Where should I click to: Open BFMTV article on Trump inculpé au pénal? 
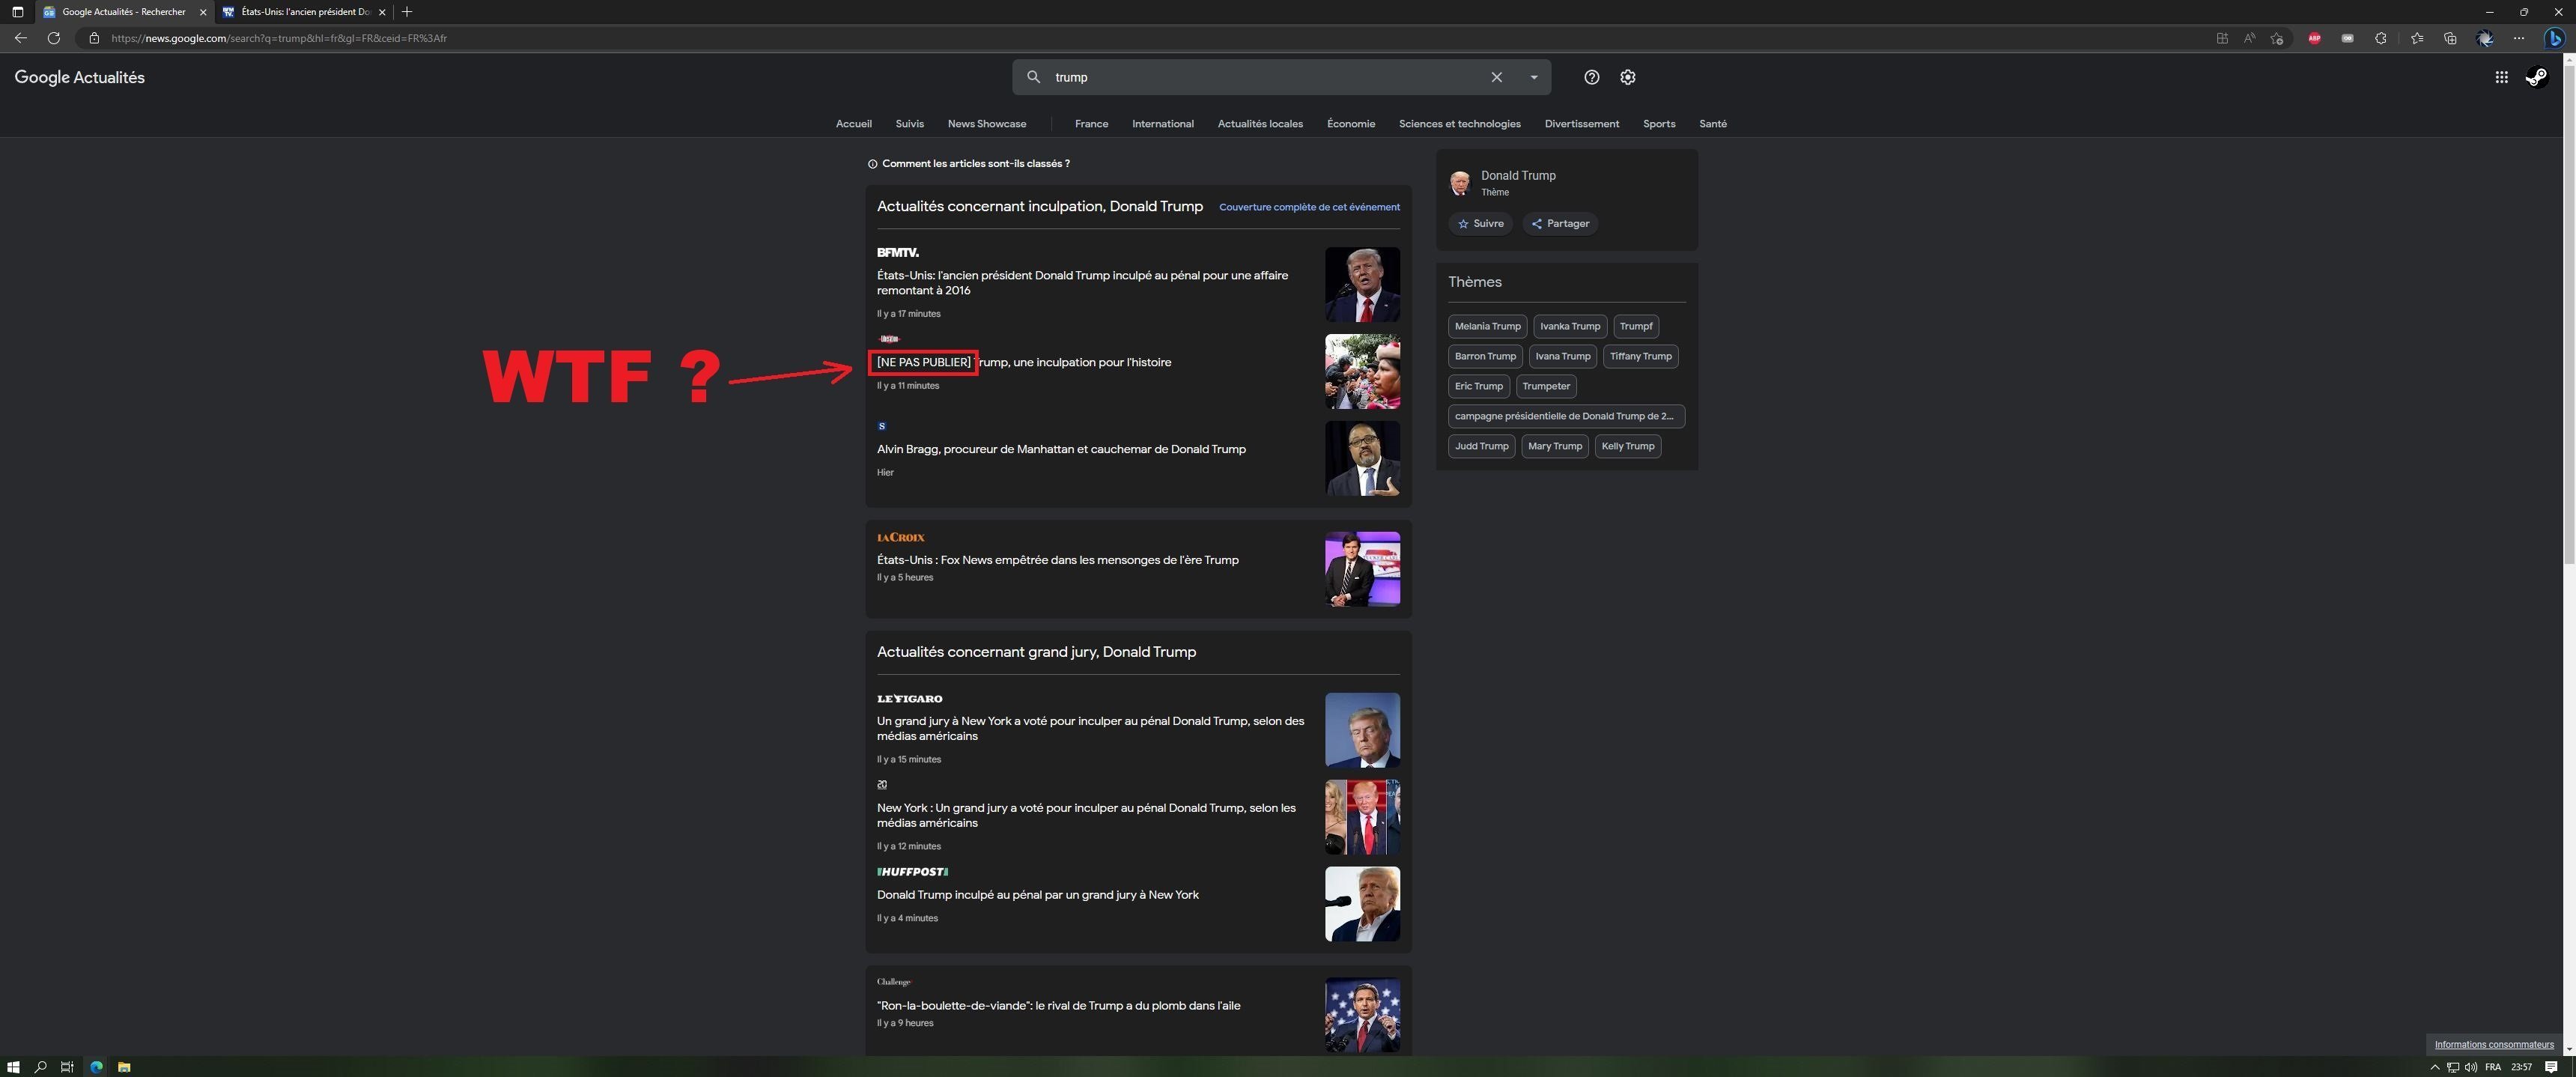[1082, 283]
